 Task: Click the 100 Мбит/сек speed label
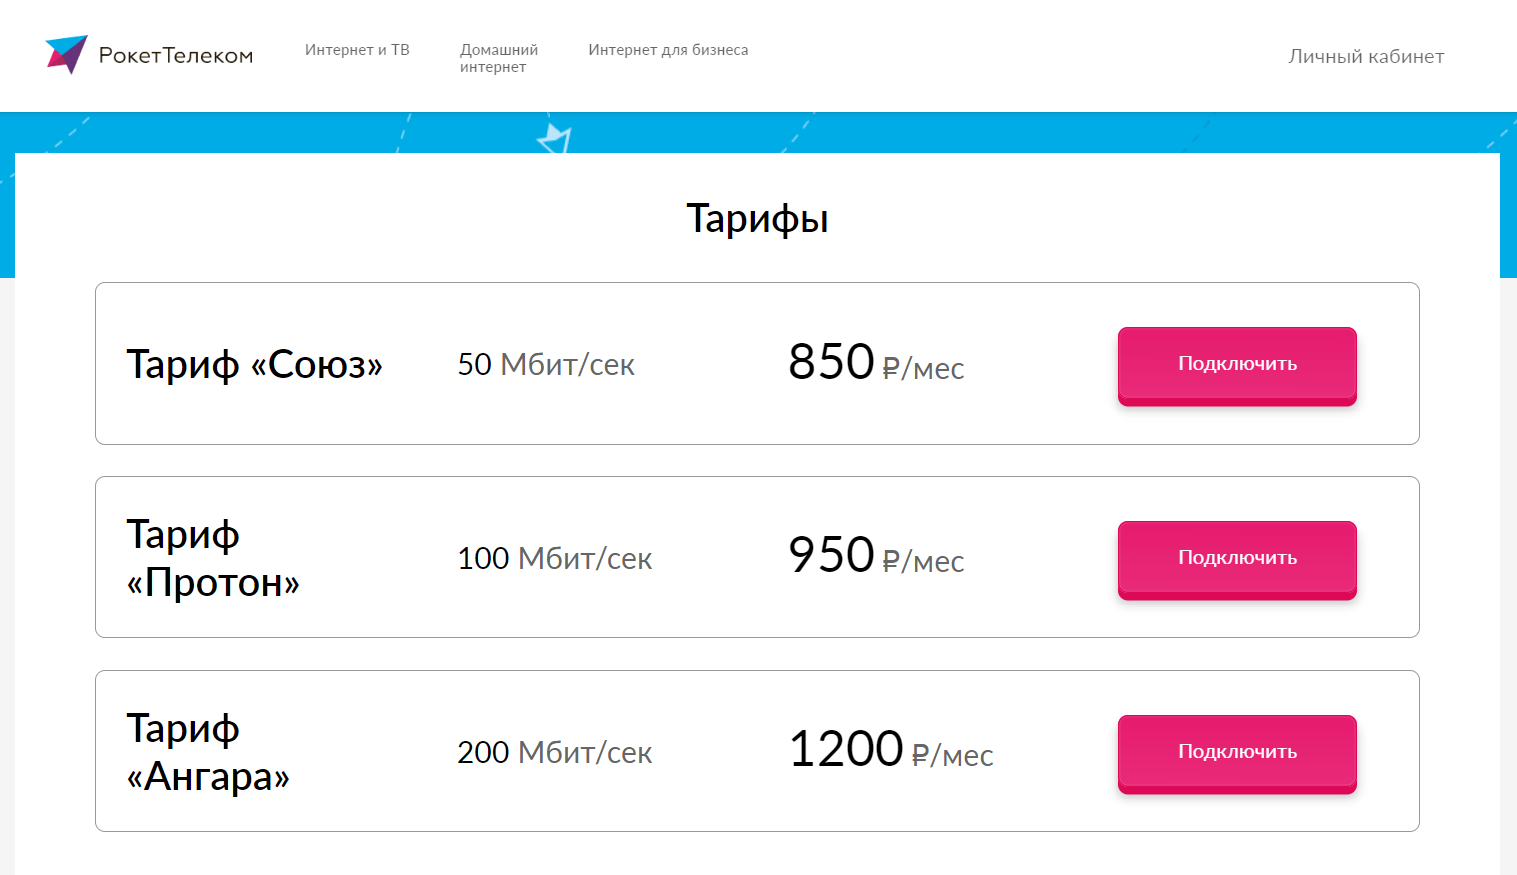(x=554, y=559)
